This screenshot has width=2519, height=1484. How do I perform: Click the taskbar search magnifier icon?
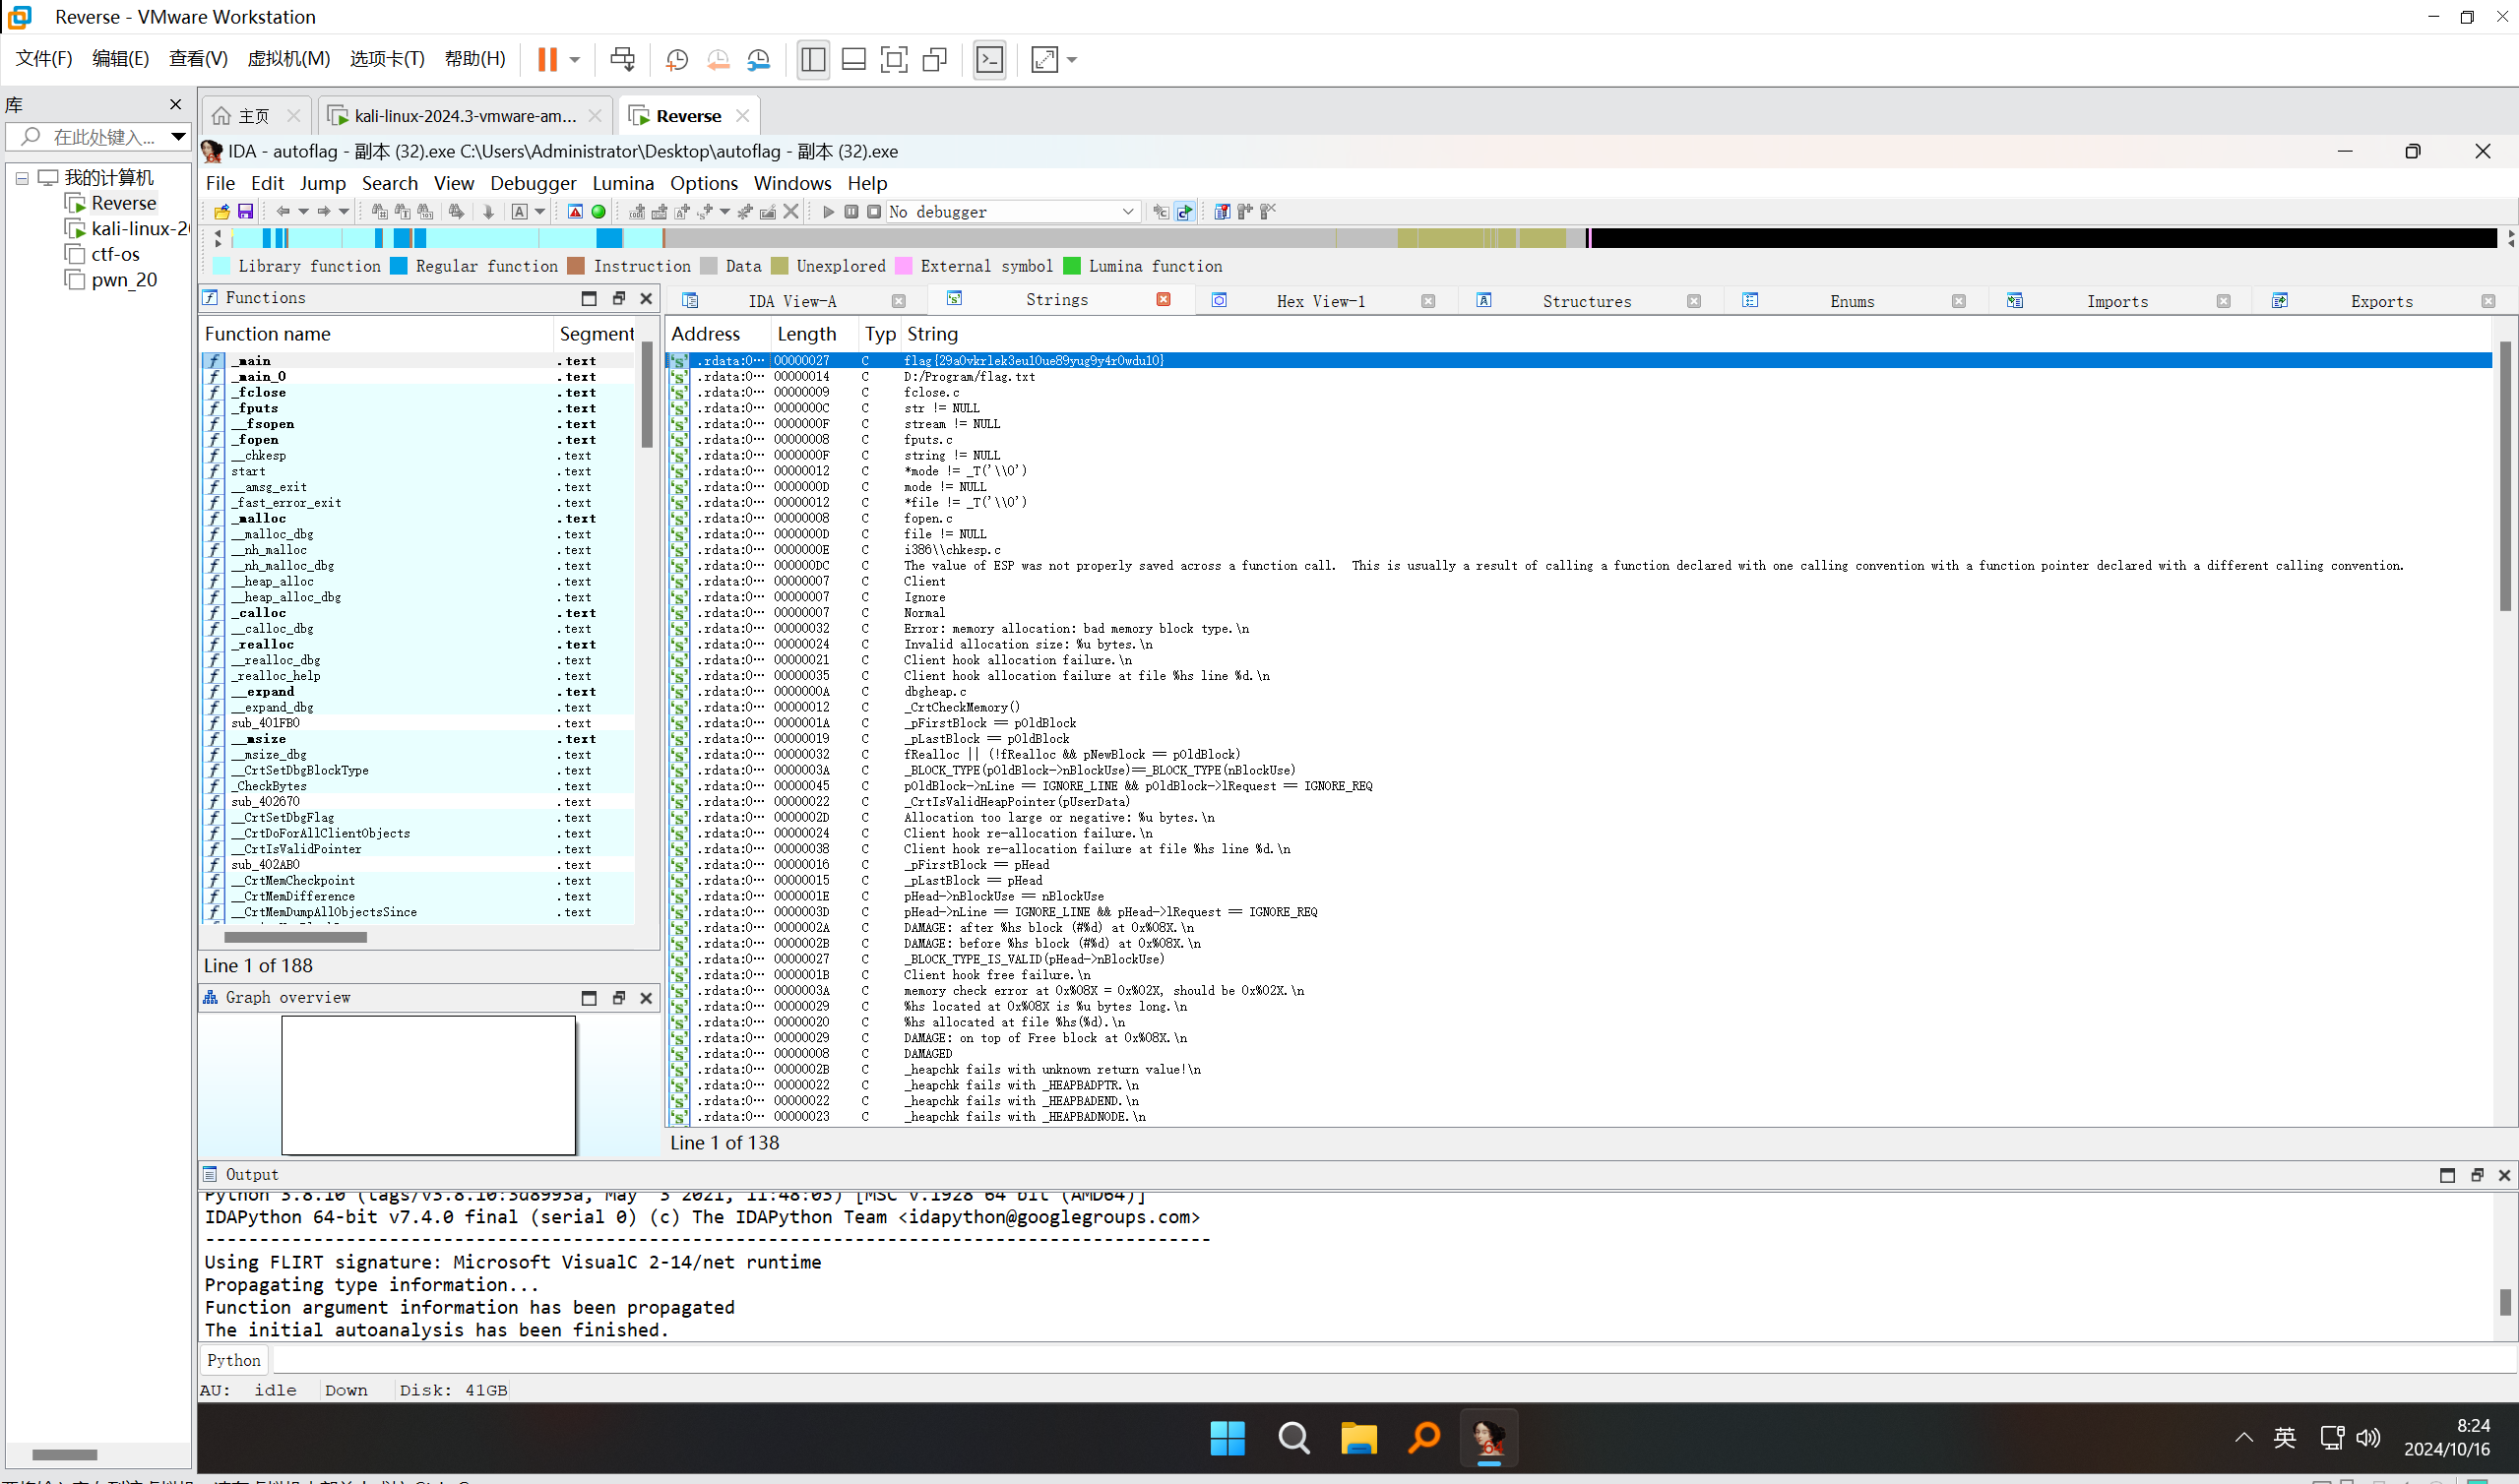pyautogui.click(x=1293, y=1438)
